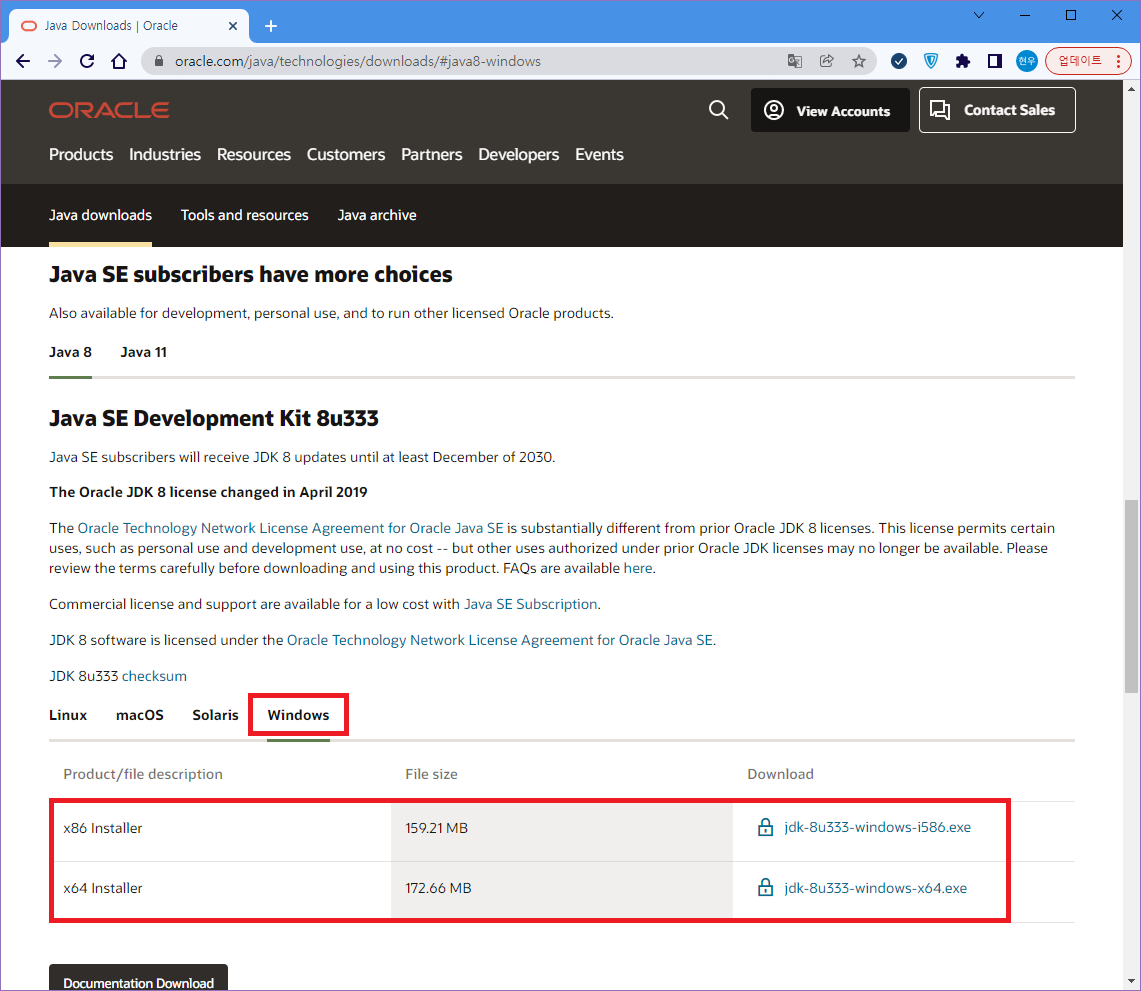Open the Developers menu
This screenshot has width=1141, height=991.
pos(519,155)
